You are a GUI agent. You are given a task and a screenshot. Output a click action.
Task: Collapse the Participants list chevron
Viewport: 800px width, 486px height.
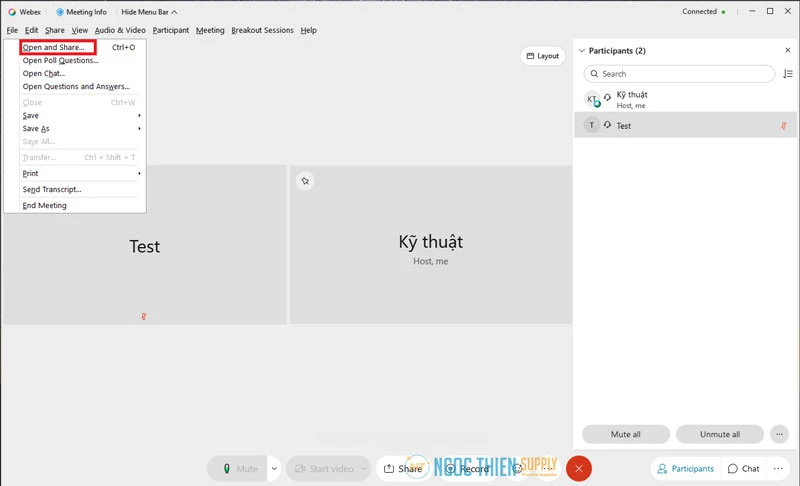pyautogui.click(x=582, y=51)
